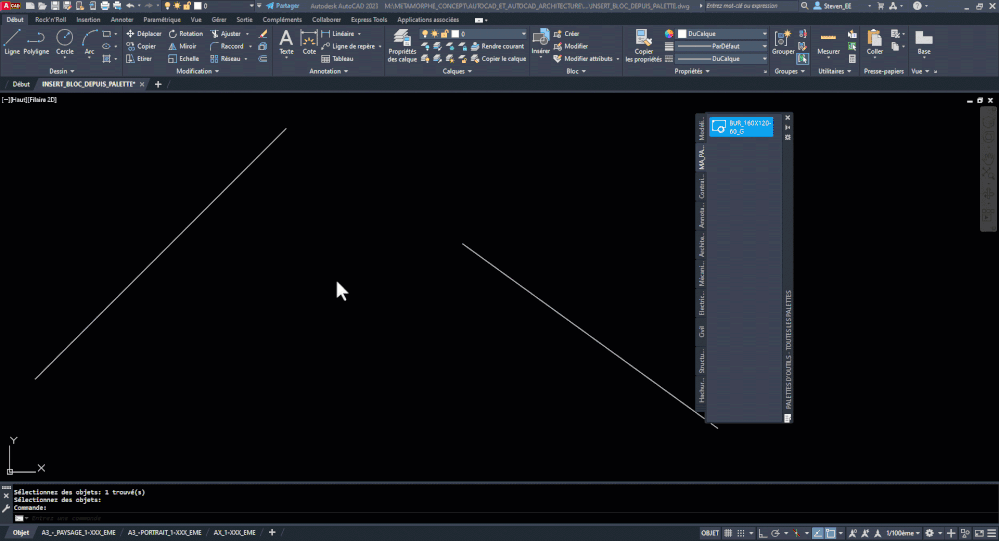Open the 1/100ème annotation scale dropdown
The height and width of the screenshot is (541, 999).
tap(903, 533)
